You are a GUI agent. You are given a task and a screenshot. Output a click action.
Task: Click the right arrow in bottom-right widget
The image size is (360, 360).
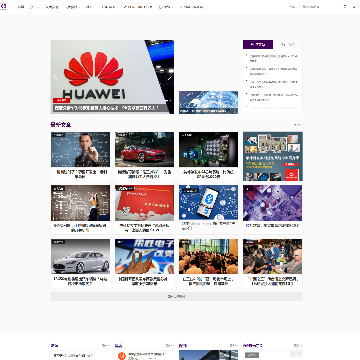299,354
